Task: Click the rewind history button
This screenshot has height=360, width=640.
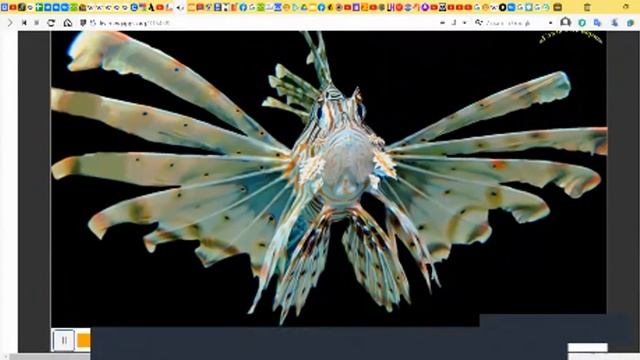Action: pyautogui.click(x=24, y=23)
